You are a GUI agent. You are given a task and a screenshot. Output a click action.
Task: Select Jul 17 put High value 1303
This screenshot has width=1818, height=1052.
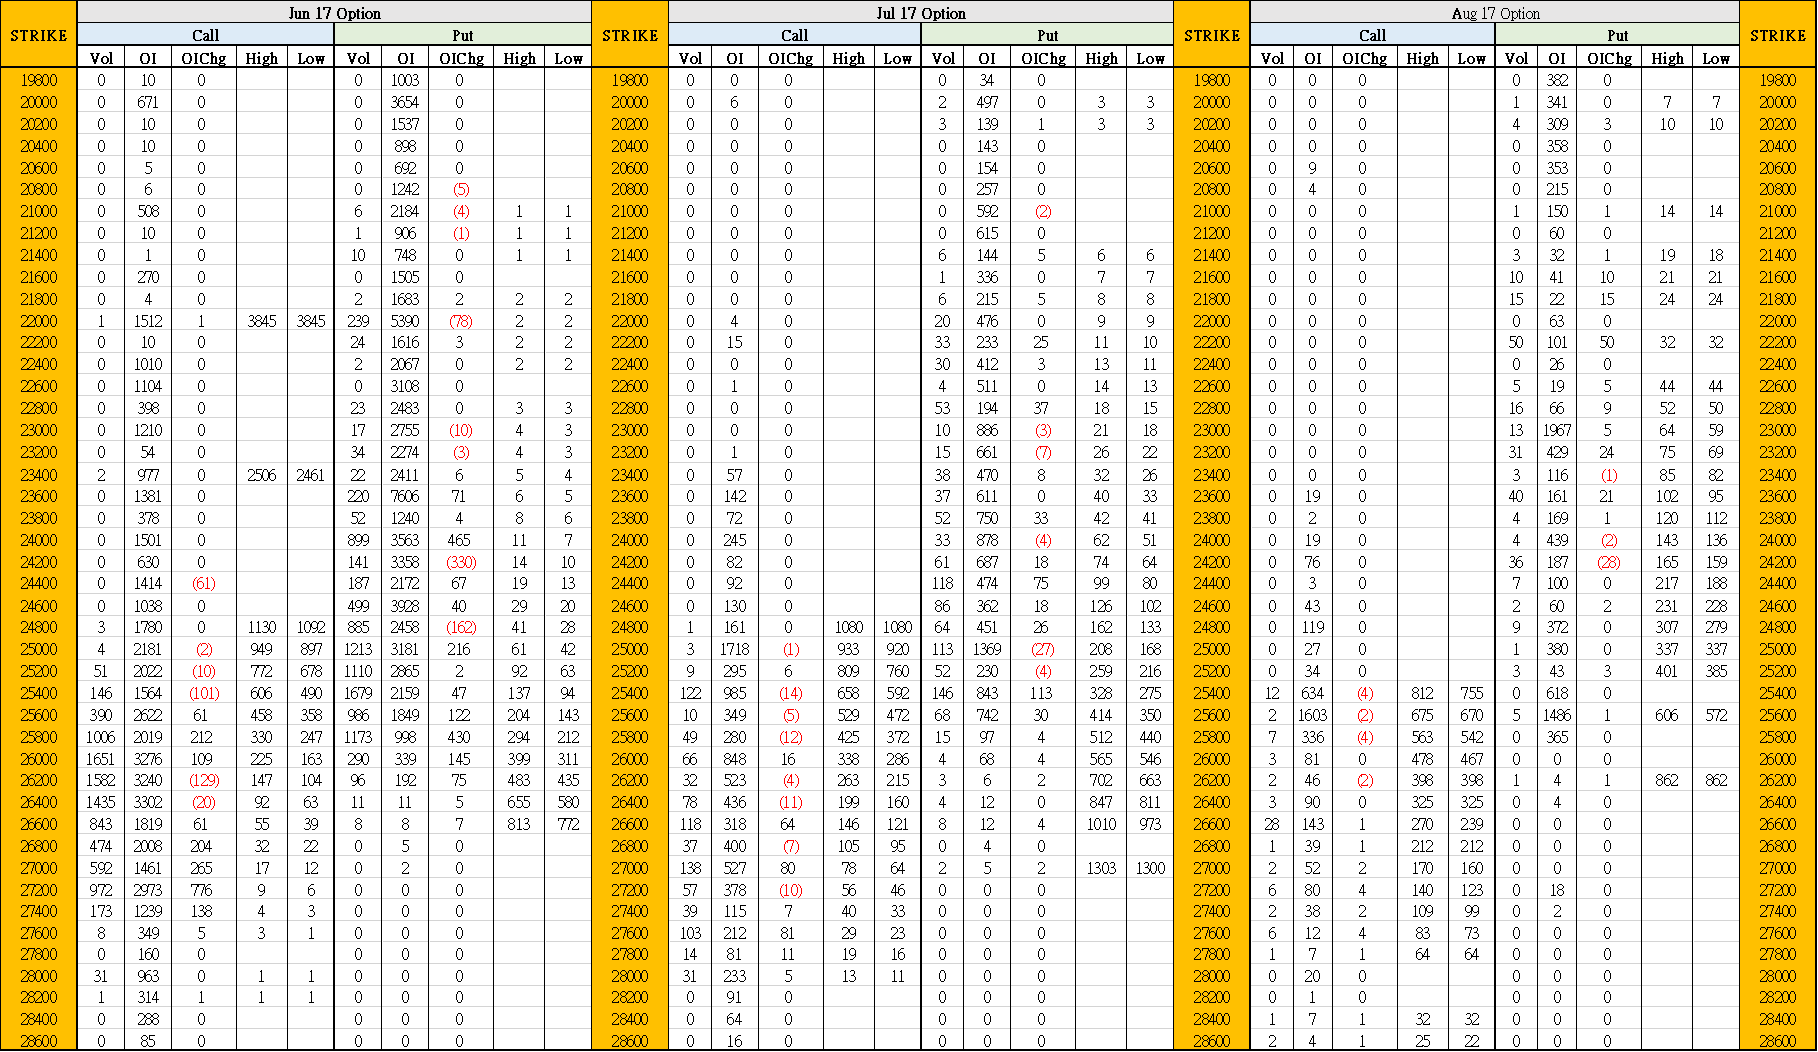pos(1101,868)
